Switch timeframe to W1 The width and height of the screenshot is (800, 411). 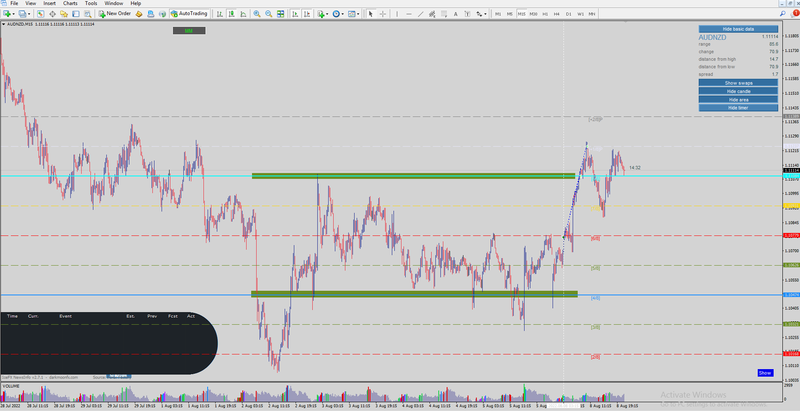pos(581,14)
